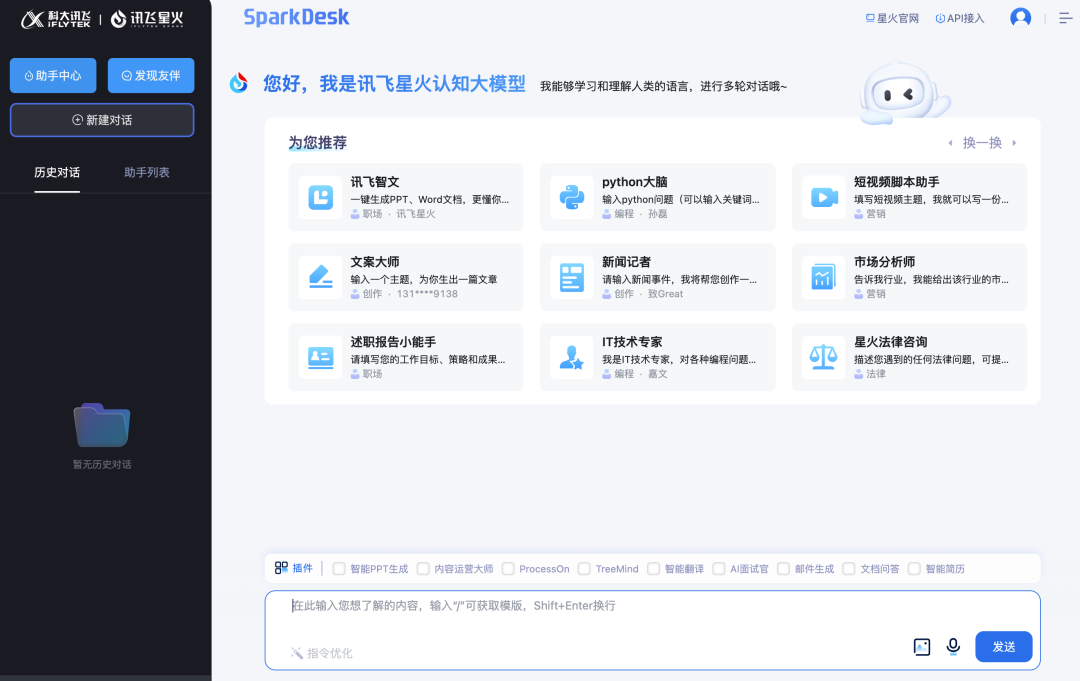Image resolution: width=1080 pixels, height=681 pixels.
Task: Switch to the 历史对话 tab
Action: point(57,172)
